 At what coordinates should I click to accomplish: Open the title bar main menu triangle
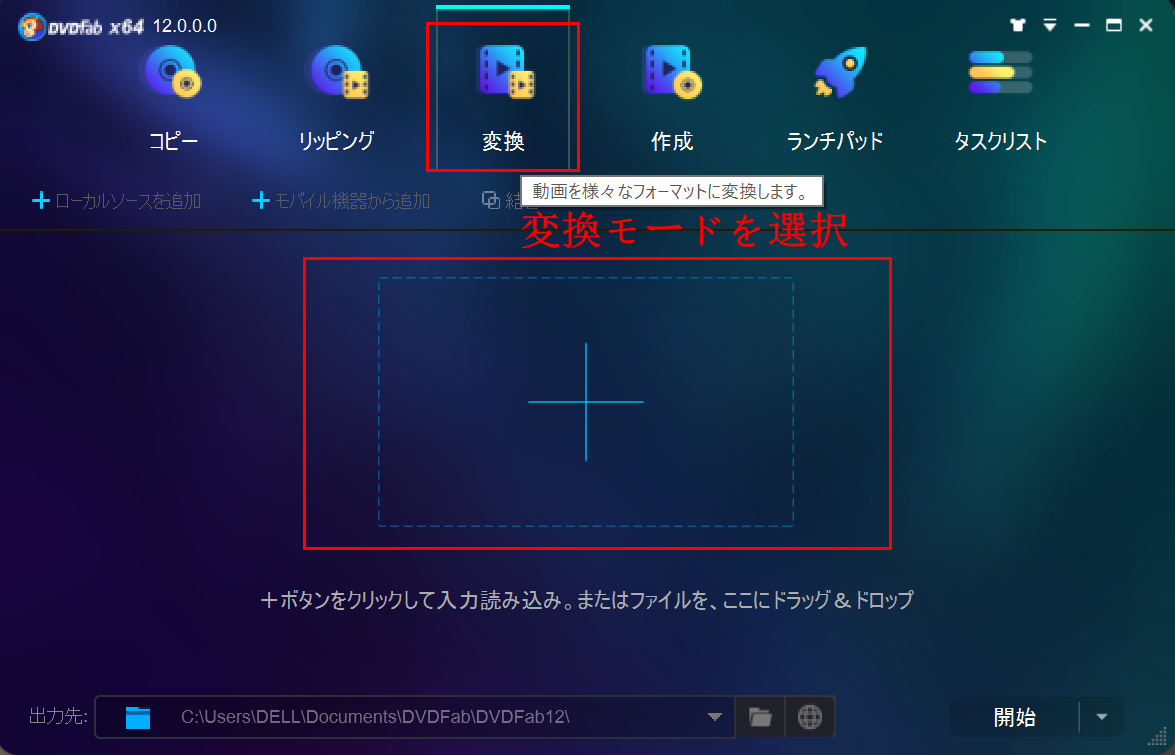1050,25
